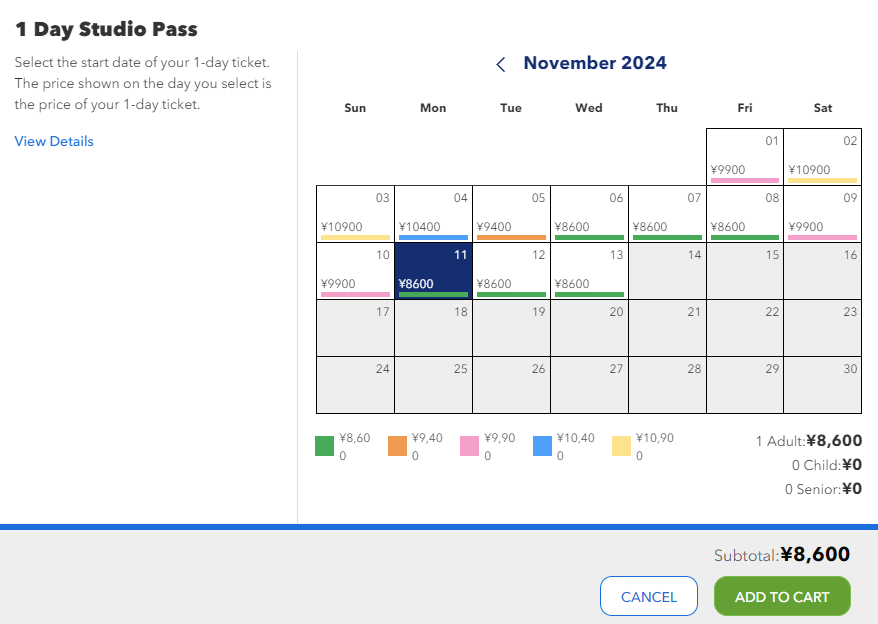Click the orange ¥9,400 legend swatch
Screen dimensions: 878x624
pos(397,446)
